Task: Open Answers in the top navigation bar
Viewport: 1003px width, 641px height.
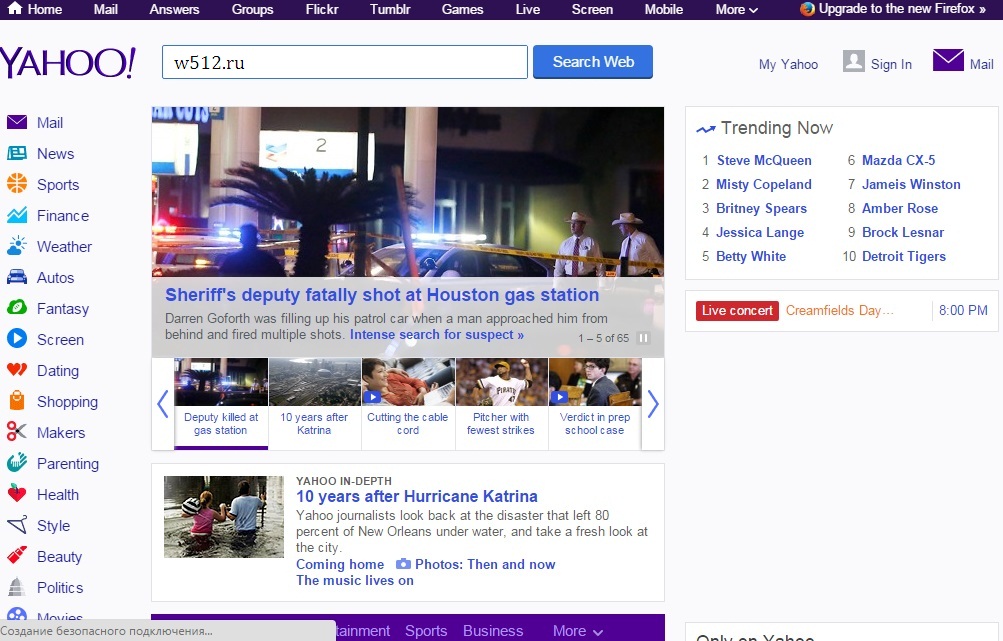Action: click(x=174, y=10)
